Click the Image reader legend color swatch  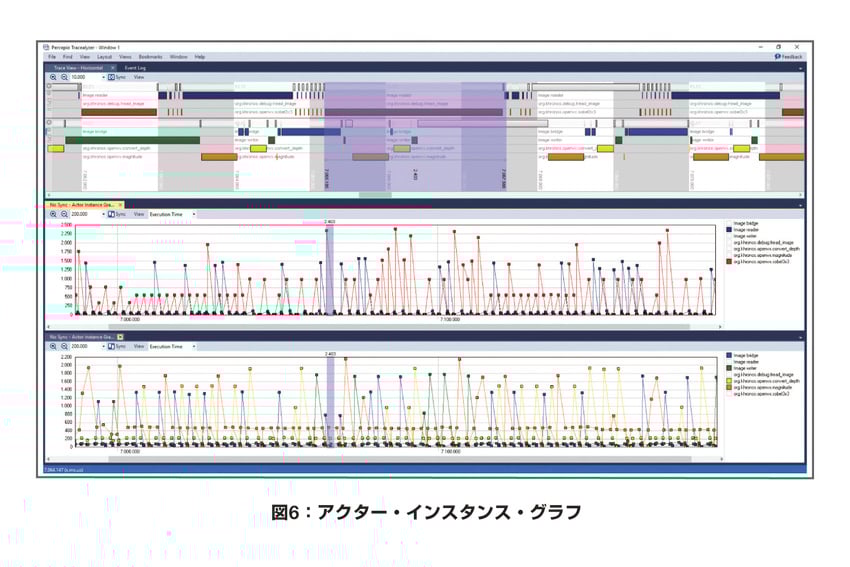(729, 230)
